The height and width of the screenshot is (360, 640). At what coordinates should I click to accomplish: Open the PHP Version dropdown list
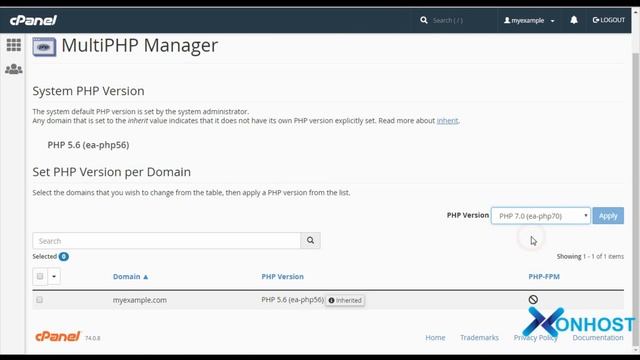[540, 216]
